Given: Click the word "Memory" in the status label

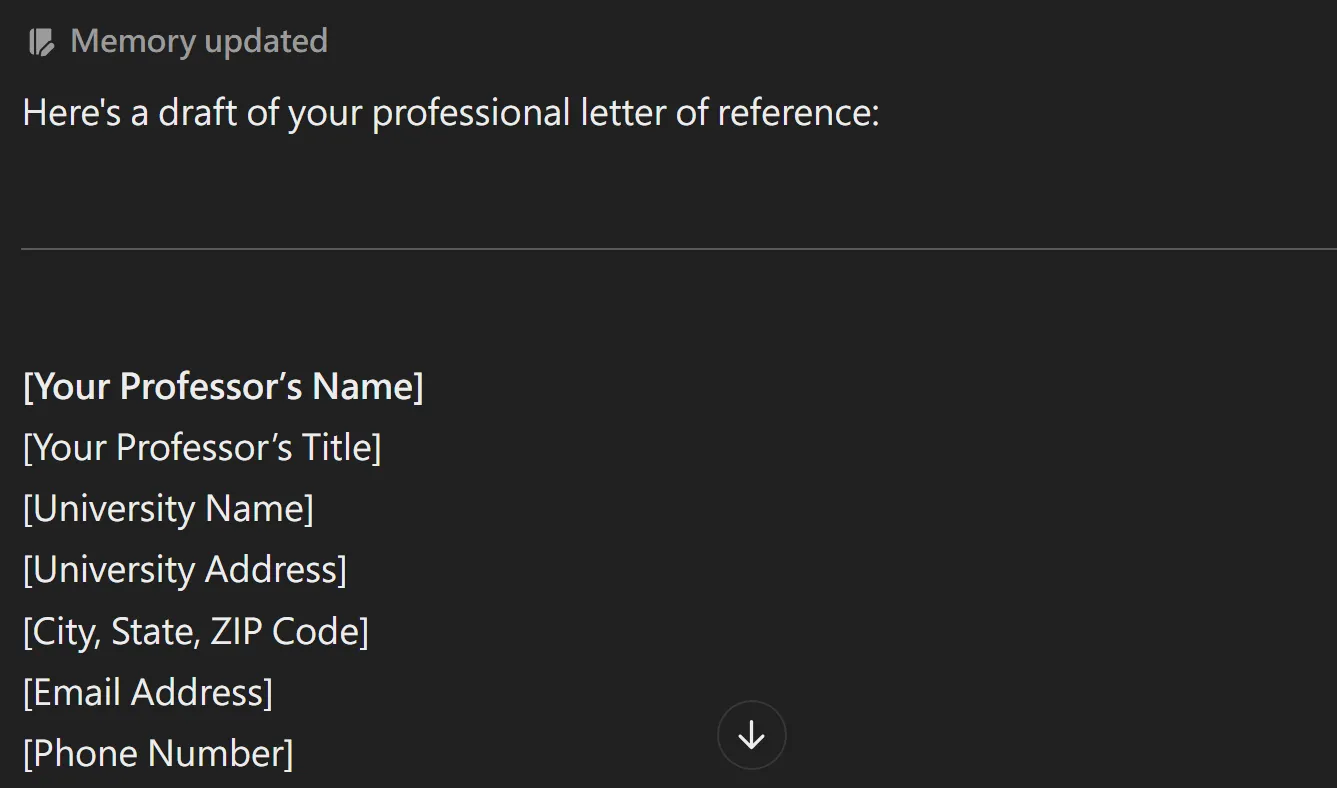Looking at the screenshot, I should click(x=133, y=42).
